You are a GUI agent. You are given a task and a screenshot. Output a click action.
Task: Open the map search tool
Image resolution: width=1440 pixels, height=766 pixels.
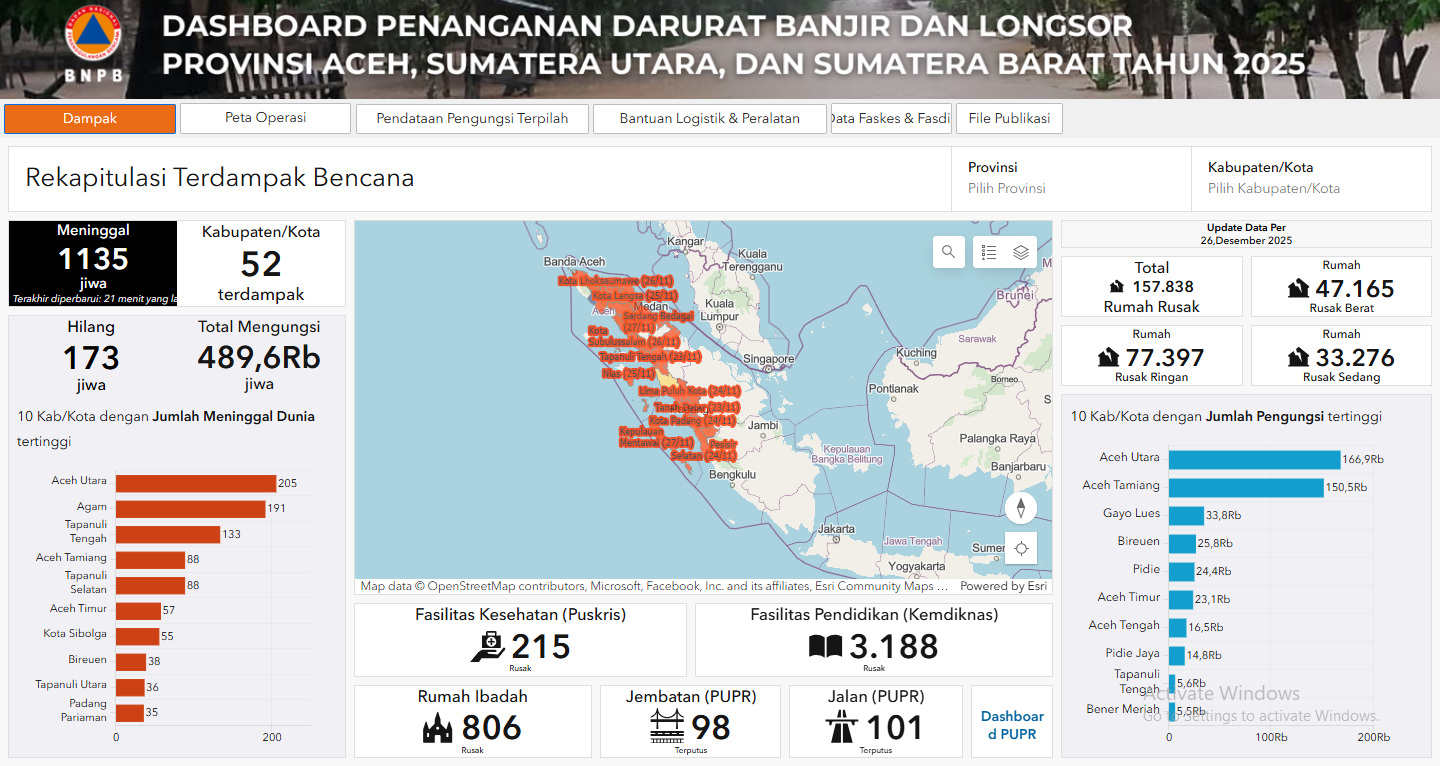[948, 252]
